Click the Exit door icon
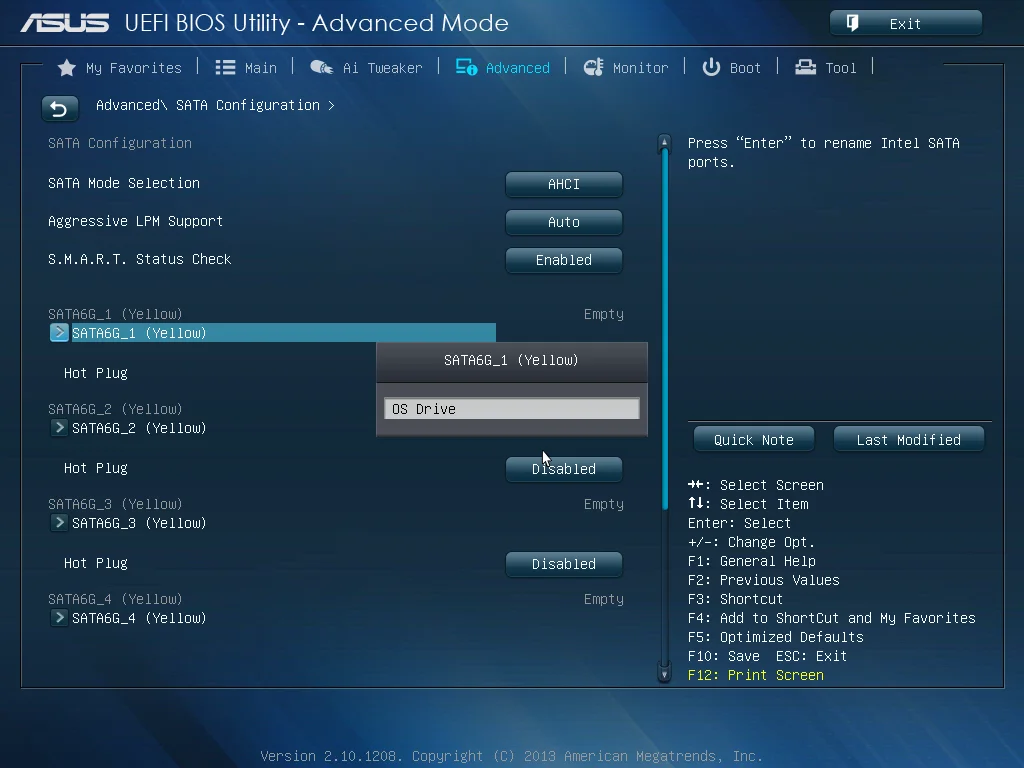1024x768 pixels. [x=852, y=23]
